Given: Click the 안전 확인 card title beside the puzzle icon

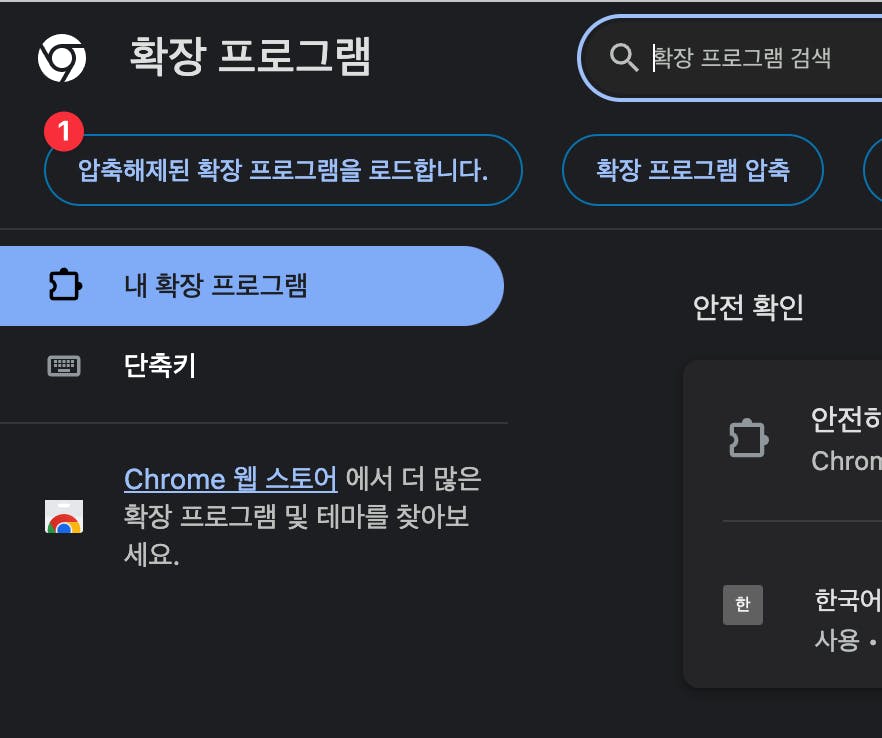Looking at the screenshot, I should pyautogui.click(x=846, y=420).
